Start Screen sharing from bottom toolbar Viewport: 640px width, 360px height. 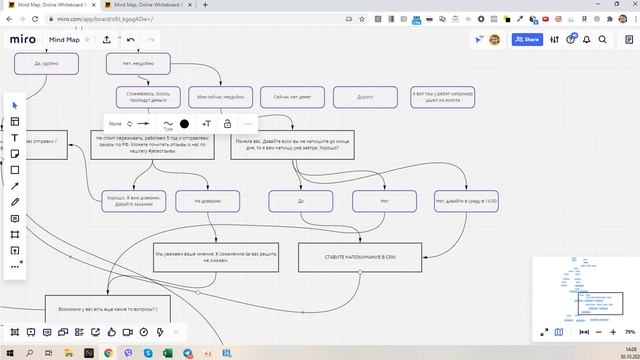click(x=96, y=332)
